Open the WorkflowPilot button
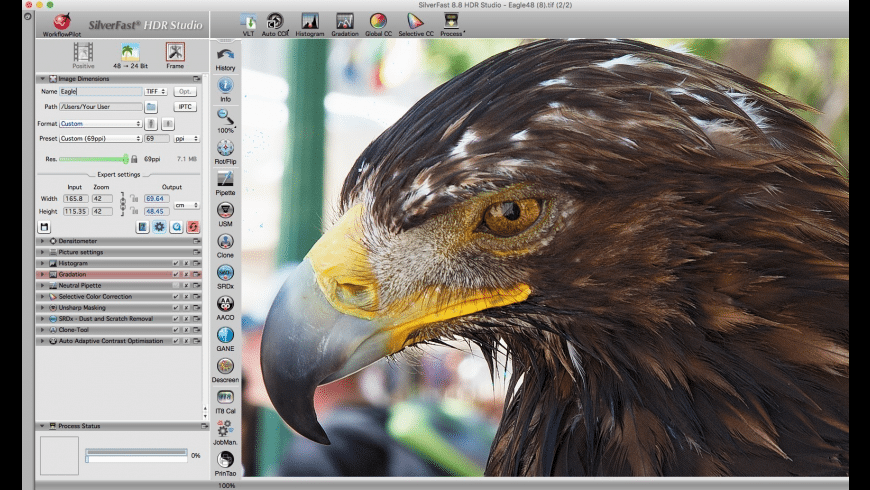Image resolution: width=870 pixels, height=490 pixels. coord(62,21)
